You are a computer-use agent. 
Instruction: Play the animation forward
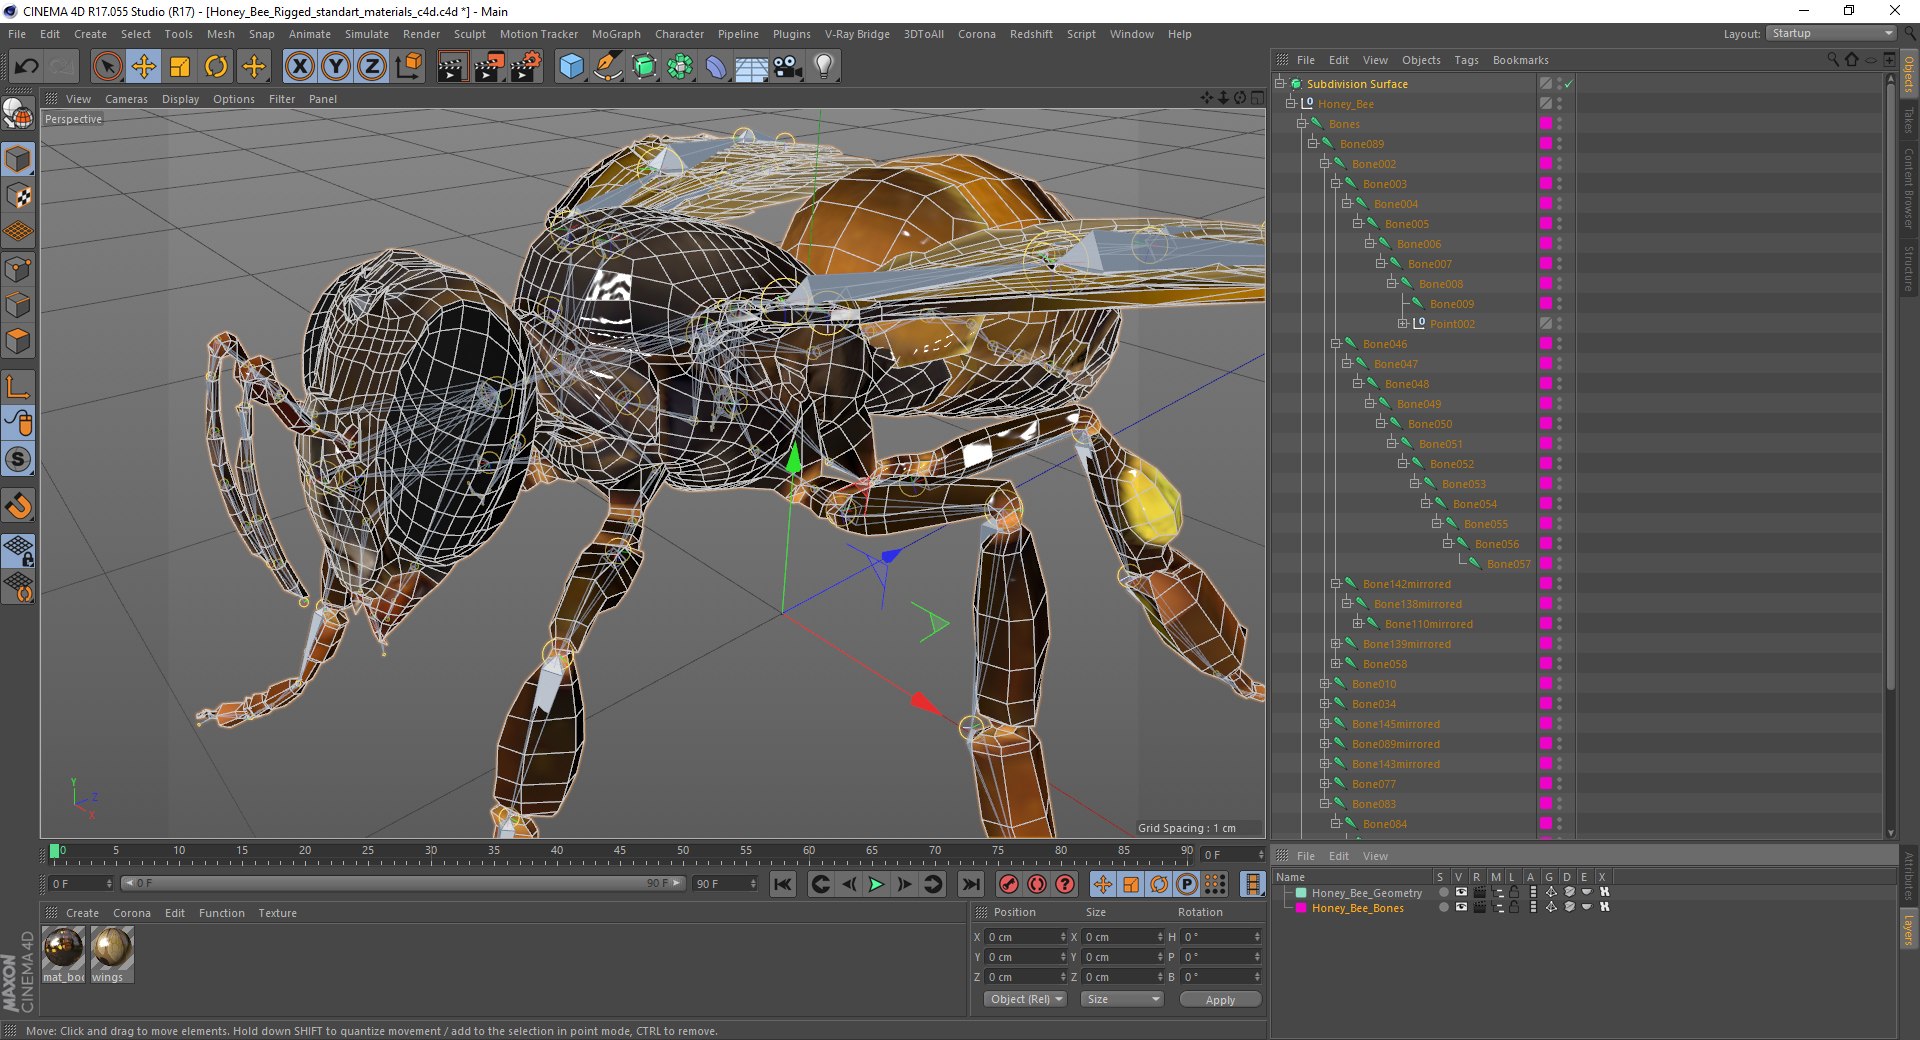point(876,884)
